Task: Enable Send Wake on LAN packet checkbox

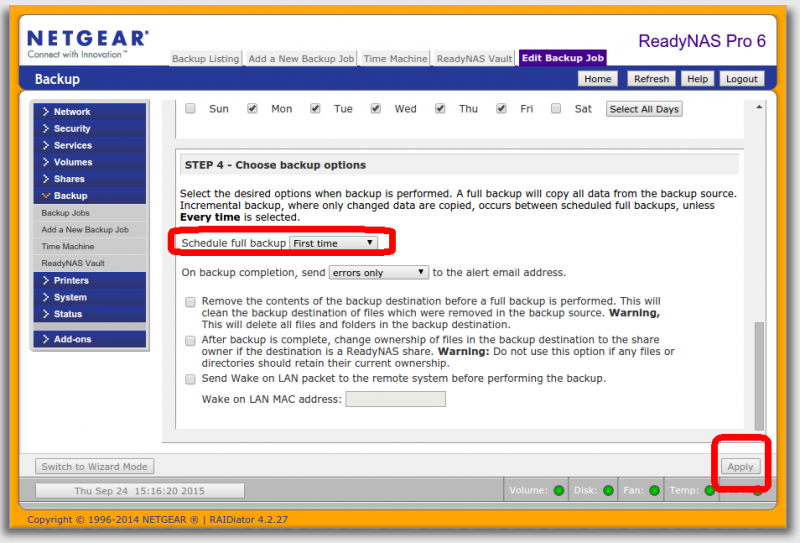Action: coord(190,379)
